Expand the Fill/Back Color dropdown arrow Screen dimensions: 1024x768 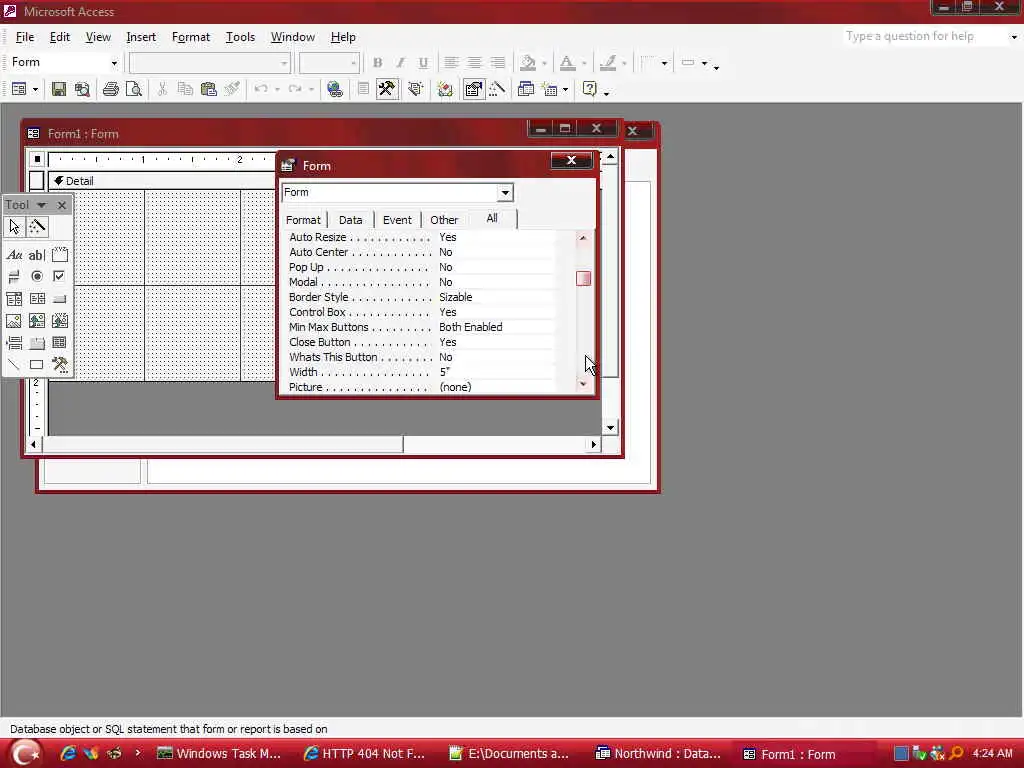544,63
